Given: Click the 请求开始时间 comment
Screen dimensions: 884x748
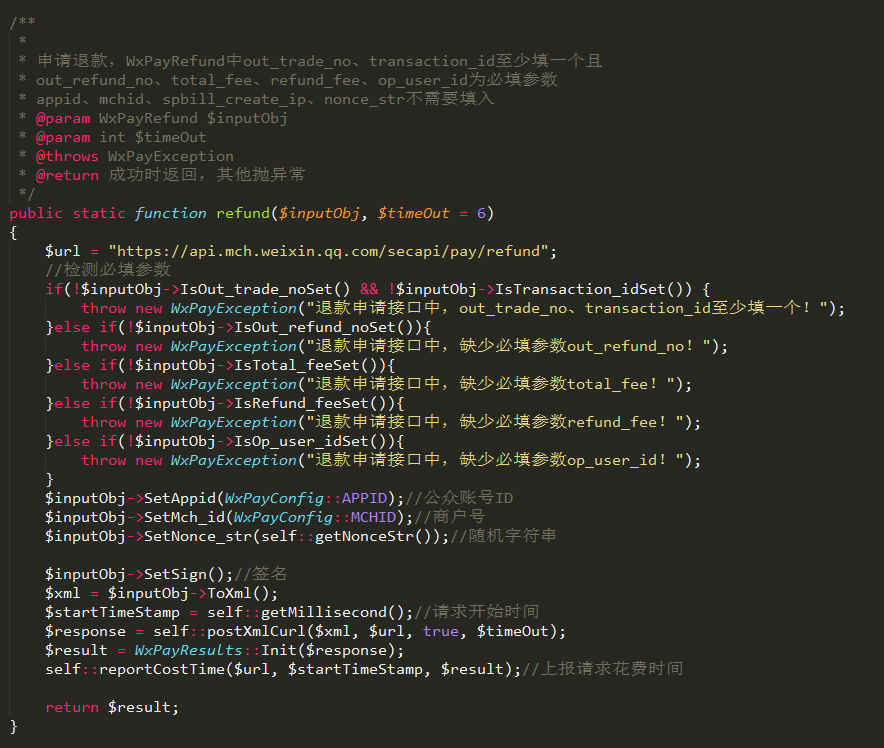Looking at the screenshot, I should (x=476, y=613).
